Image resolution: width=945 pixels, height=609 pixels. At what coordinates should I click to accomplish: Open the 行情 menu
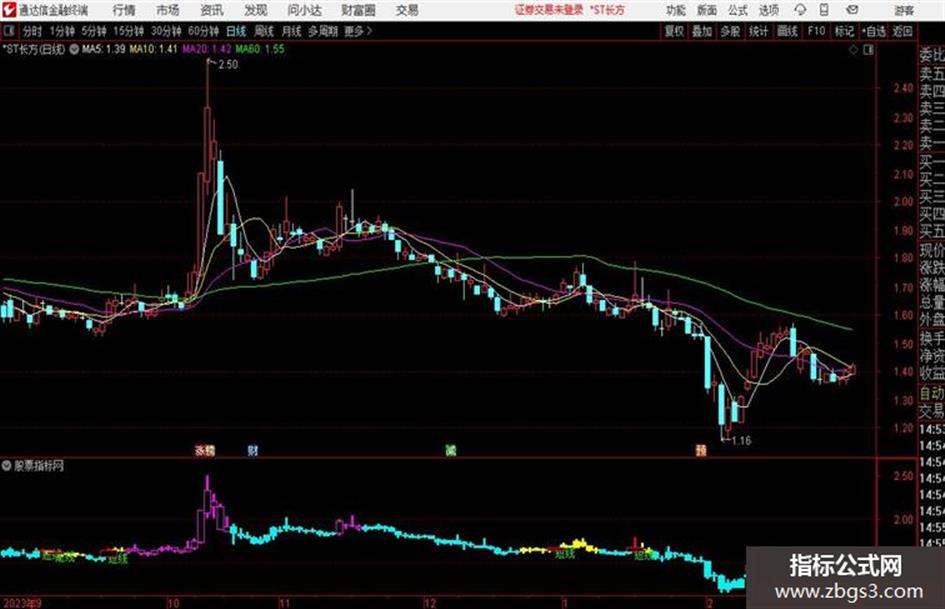124,10
